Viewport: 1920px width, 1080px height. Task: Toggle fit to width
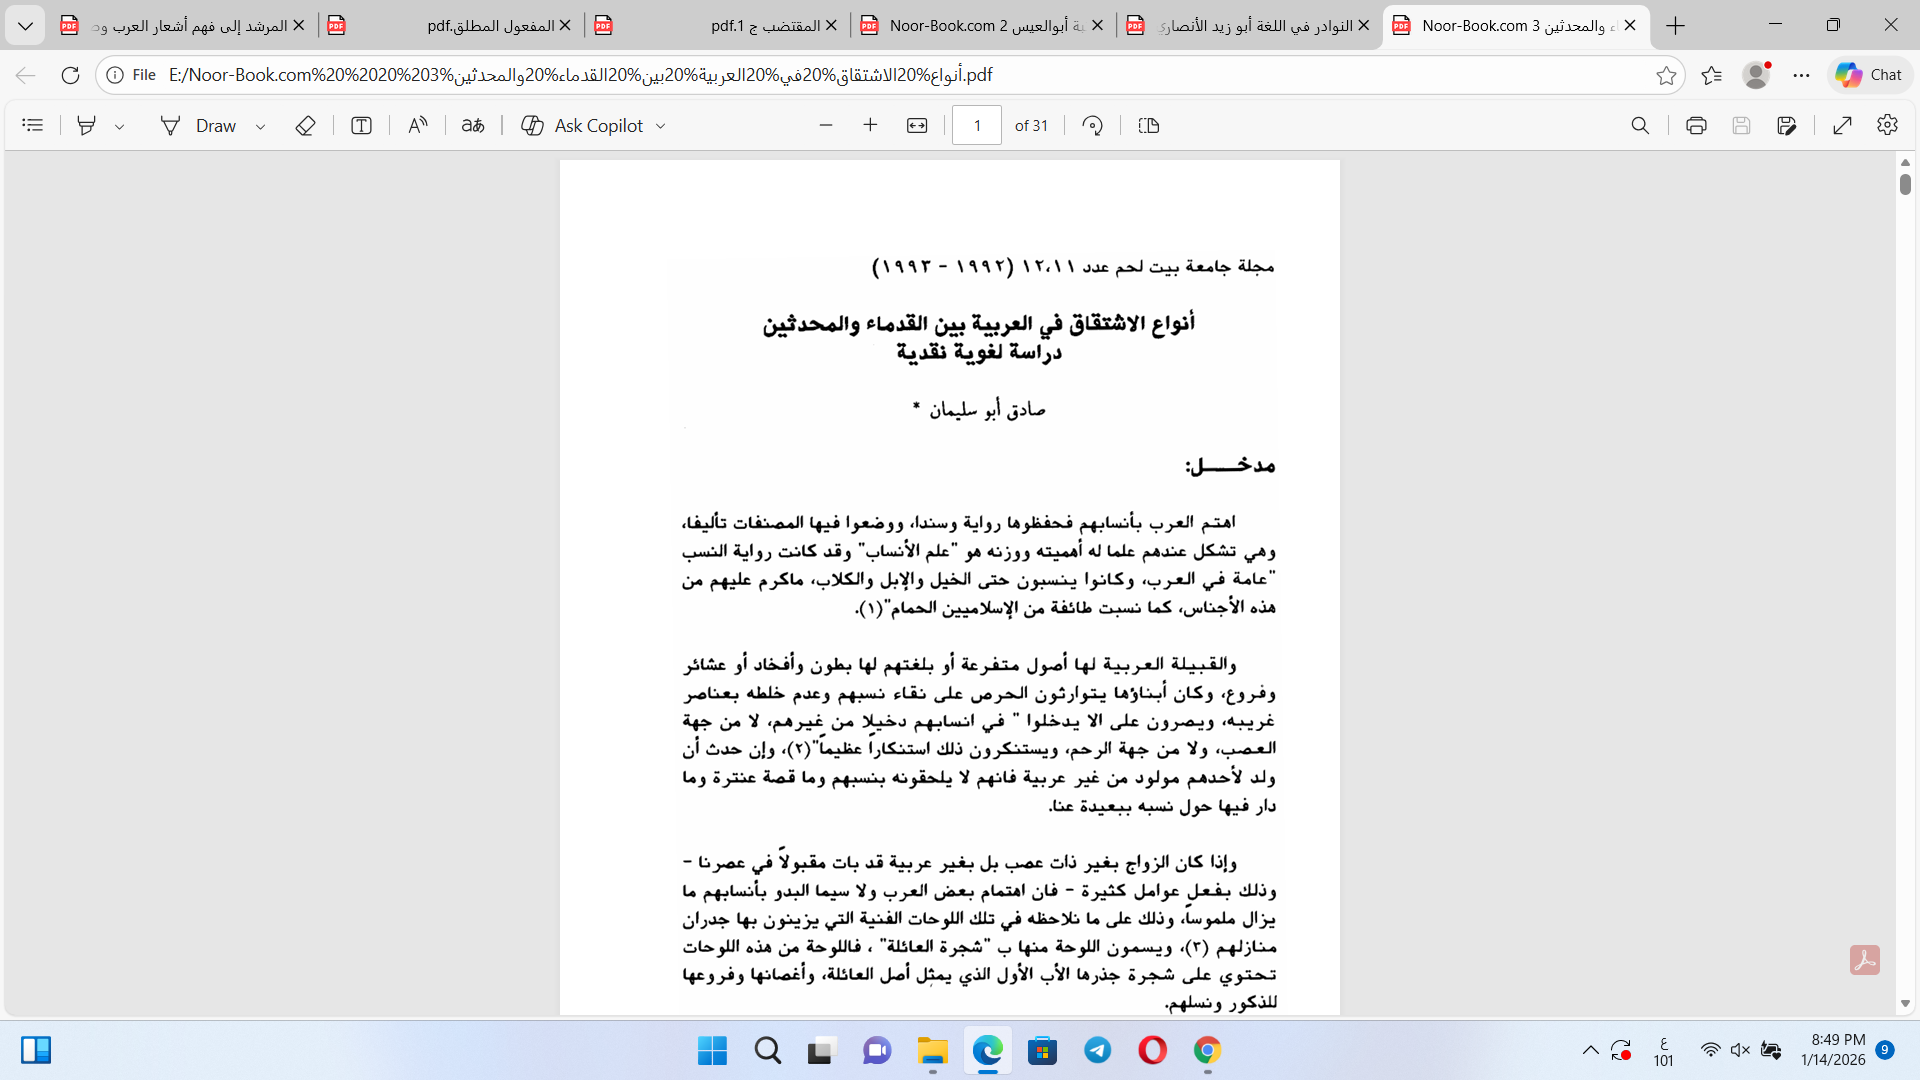point(917,126)
